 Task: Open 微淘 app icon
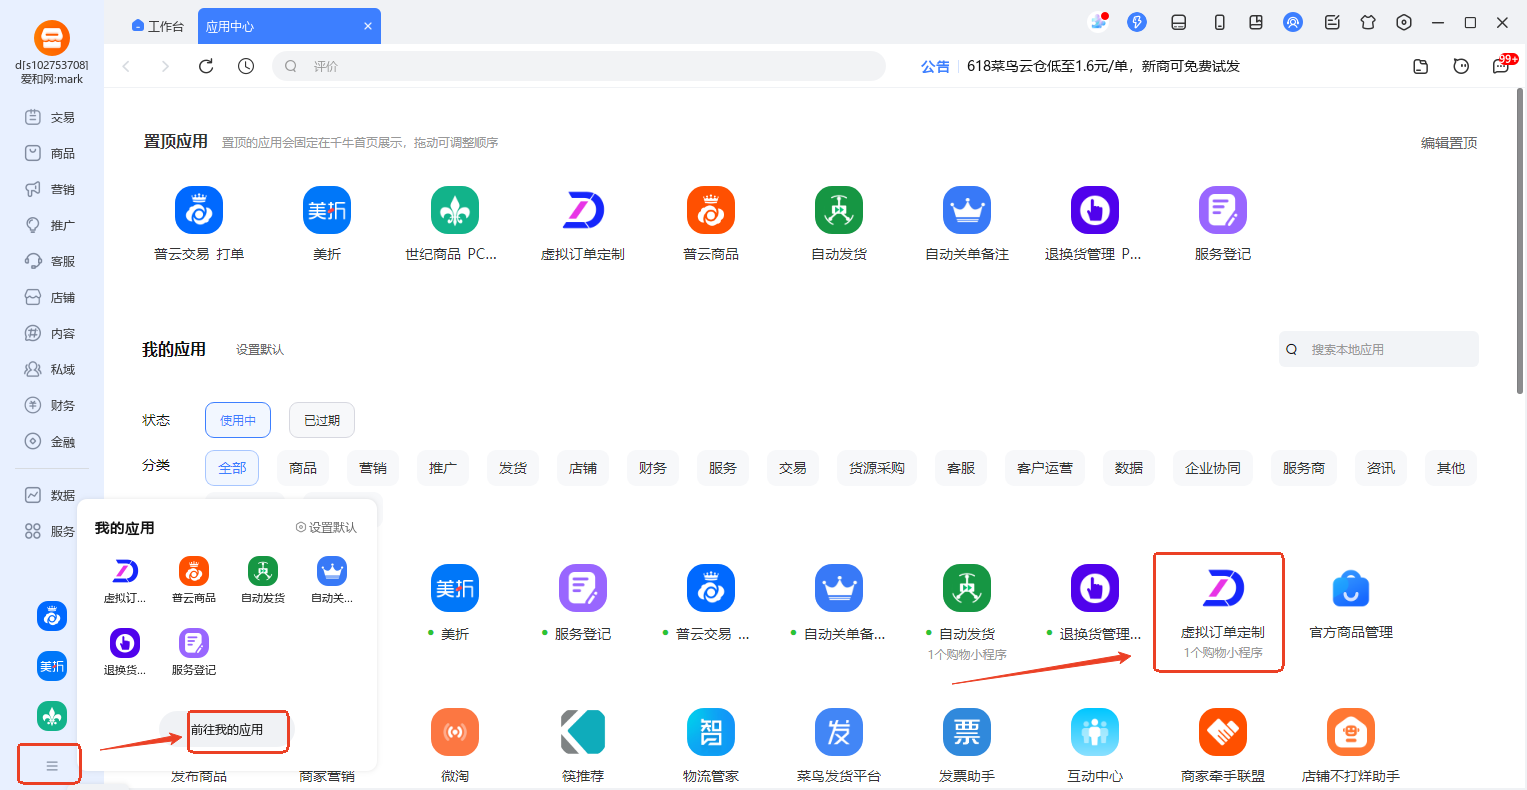coord(455,733)
